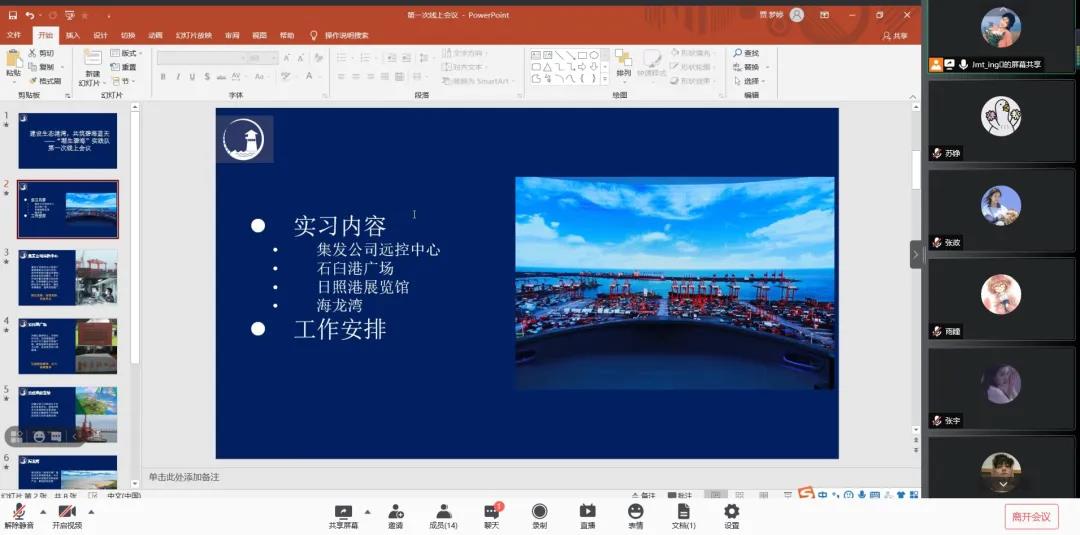
Task: Open the Emoji (表情) reactions icon
Action: tap(635, 513)
